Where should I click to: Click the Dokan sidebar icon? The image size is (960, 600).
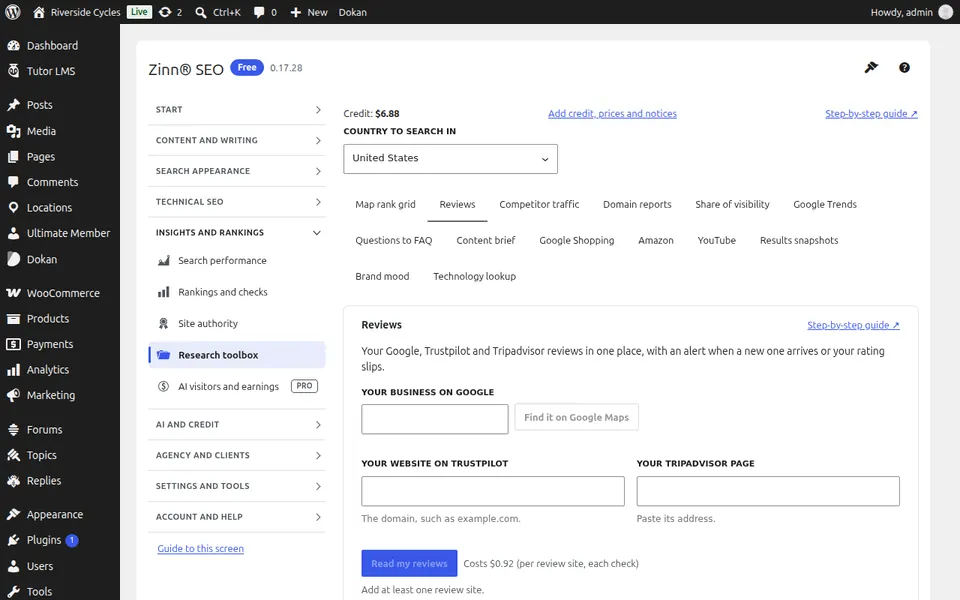pos(13,259)
